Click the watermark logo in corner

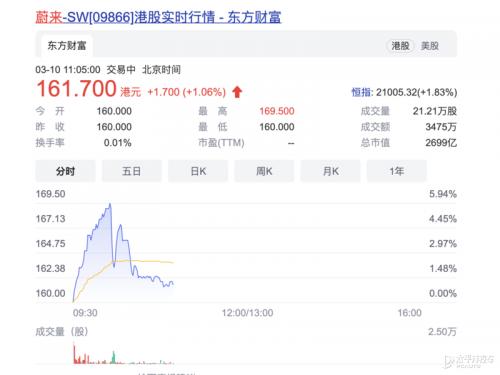(x=469, y=361)
